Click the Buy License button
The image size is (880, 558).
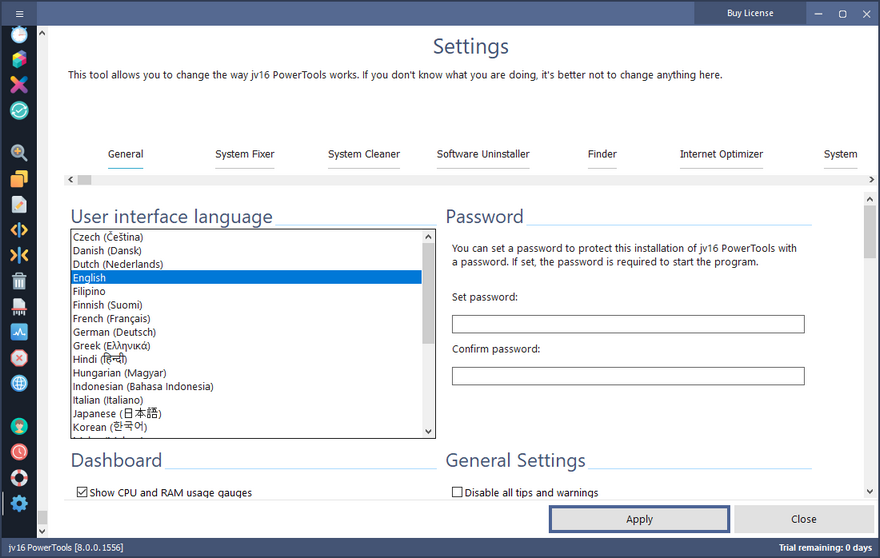point(750,13)
